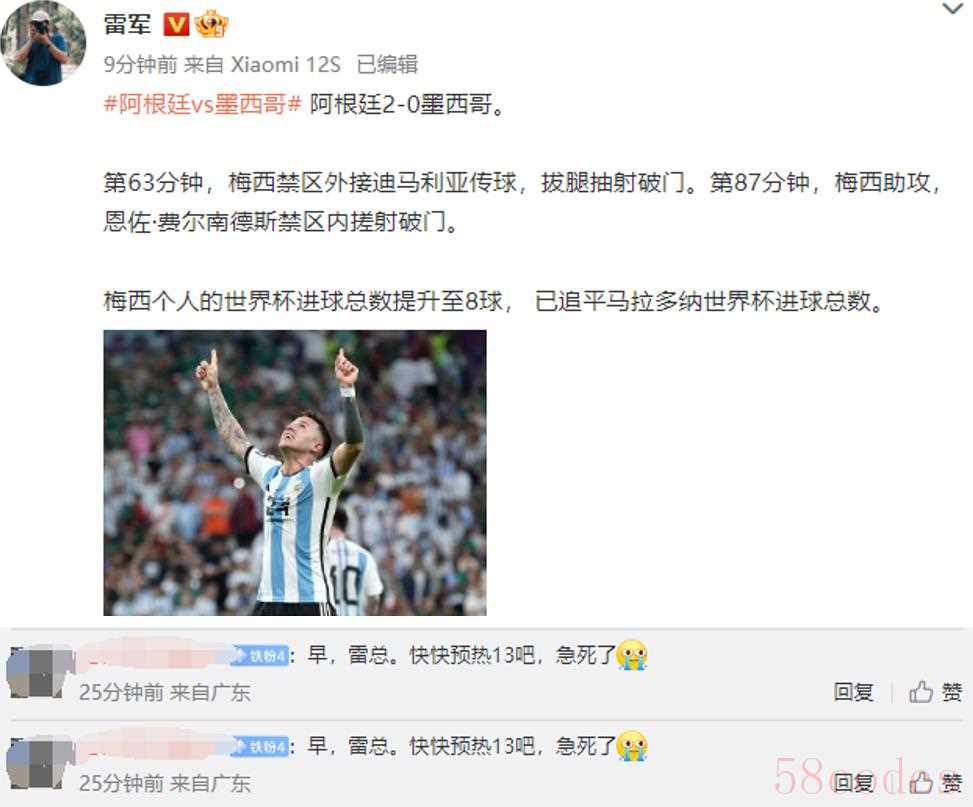Click crying emoji in first comment
Viewport: 973px width, 807px height.
tap(632, 655)
